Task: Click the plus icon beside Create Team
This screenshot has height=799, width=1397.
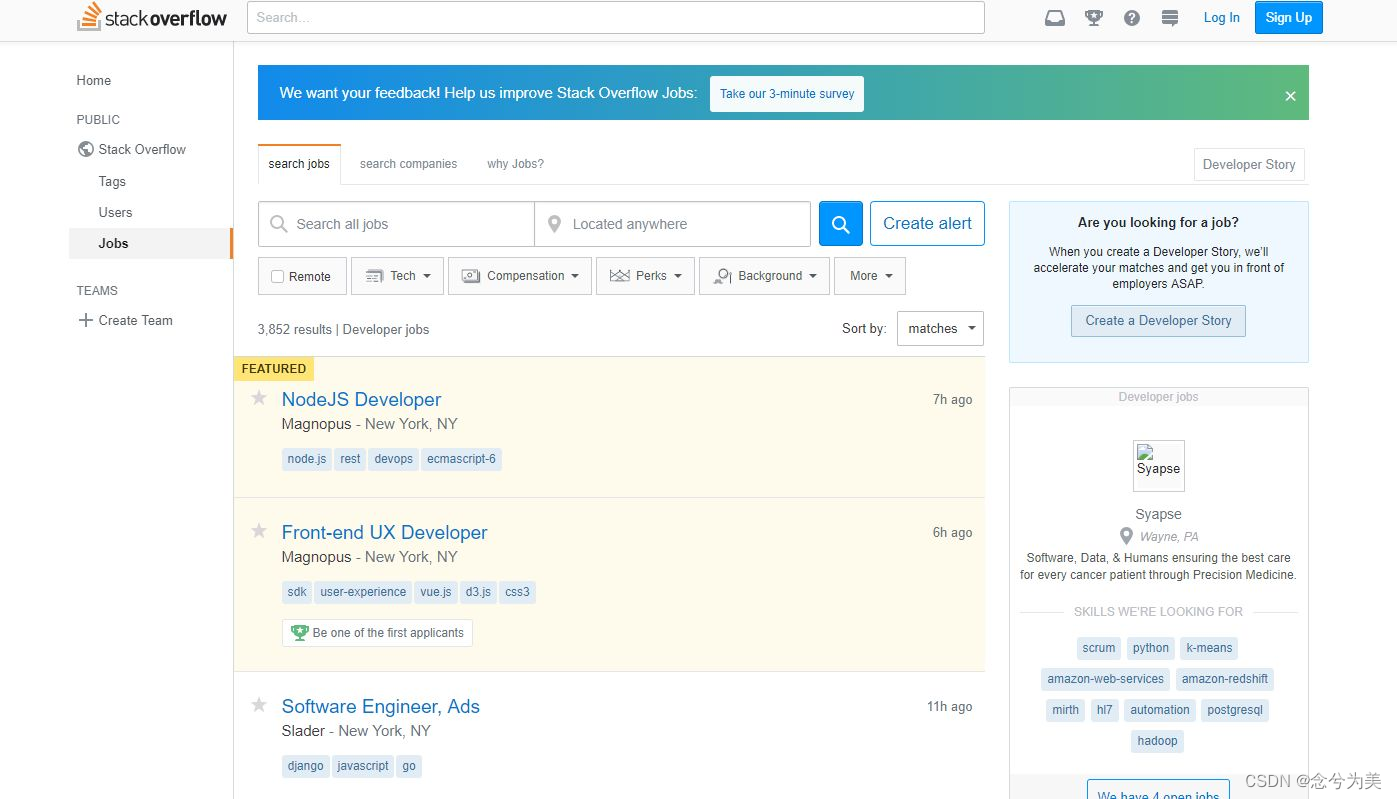Action: [85, 320]
